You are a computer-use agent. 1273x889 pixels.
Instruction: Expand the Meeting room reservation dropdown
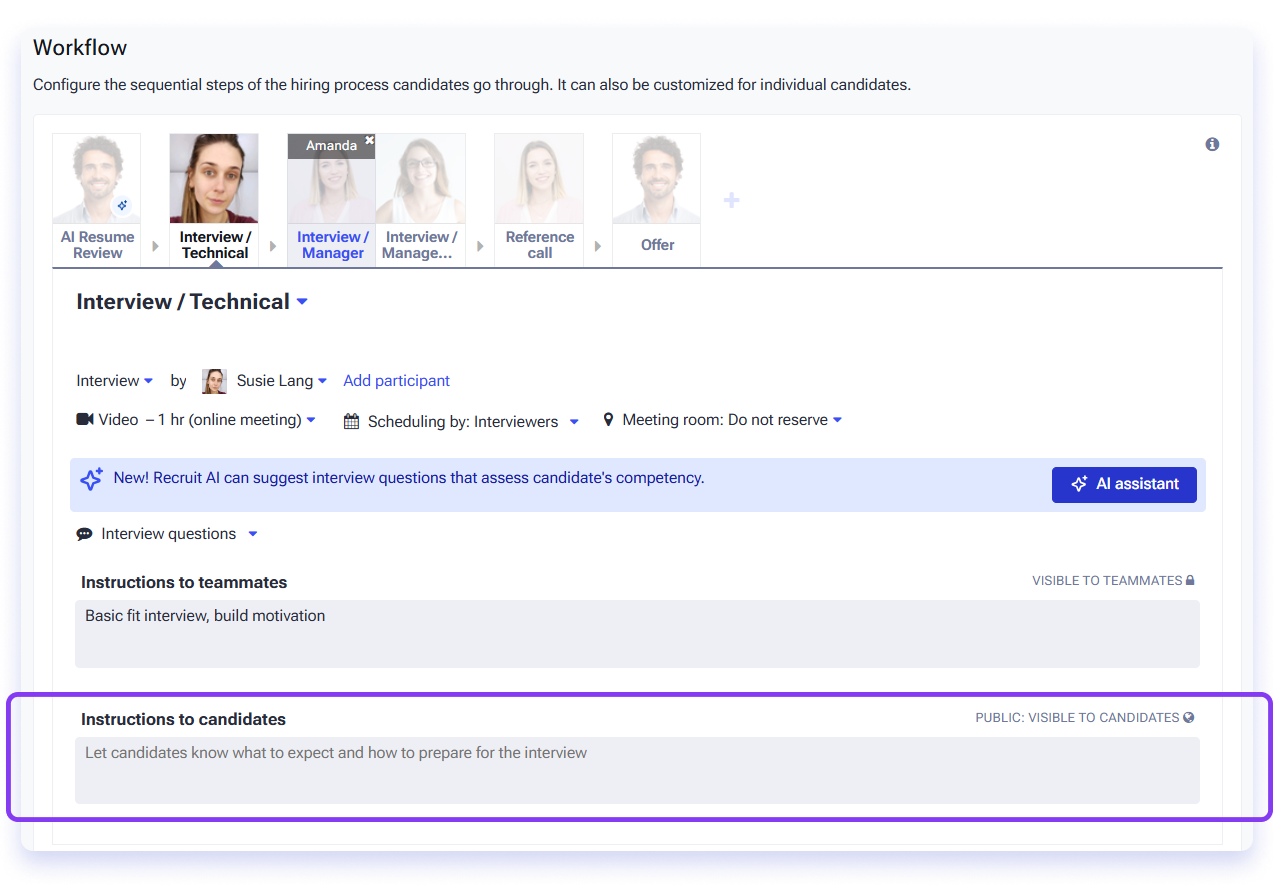pos(837,420)
